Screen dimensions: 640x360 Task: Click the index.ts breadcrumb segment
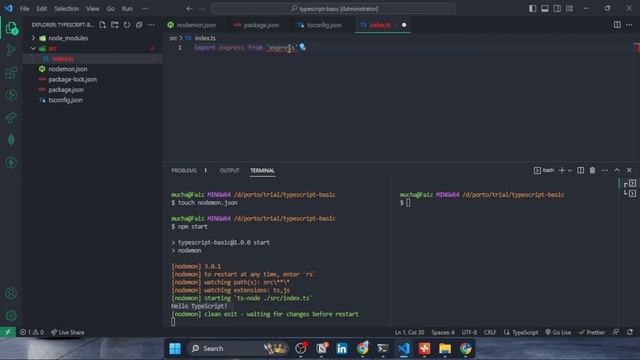click(x=205, y=38)
